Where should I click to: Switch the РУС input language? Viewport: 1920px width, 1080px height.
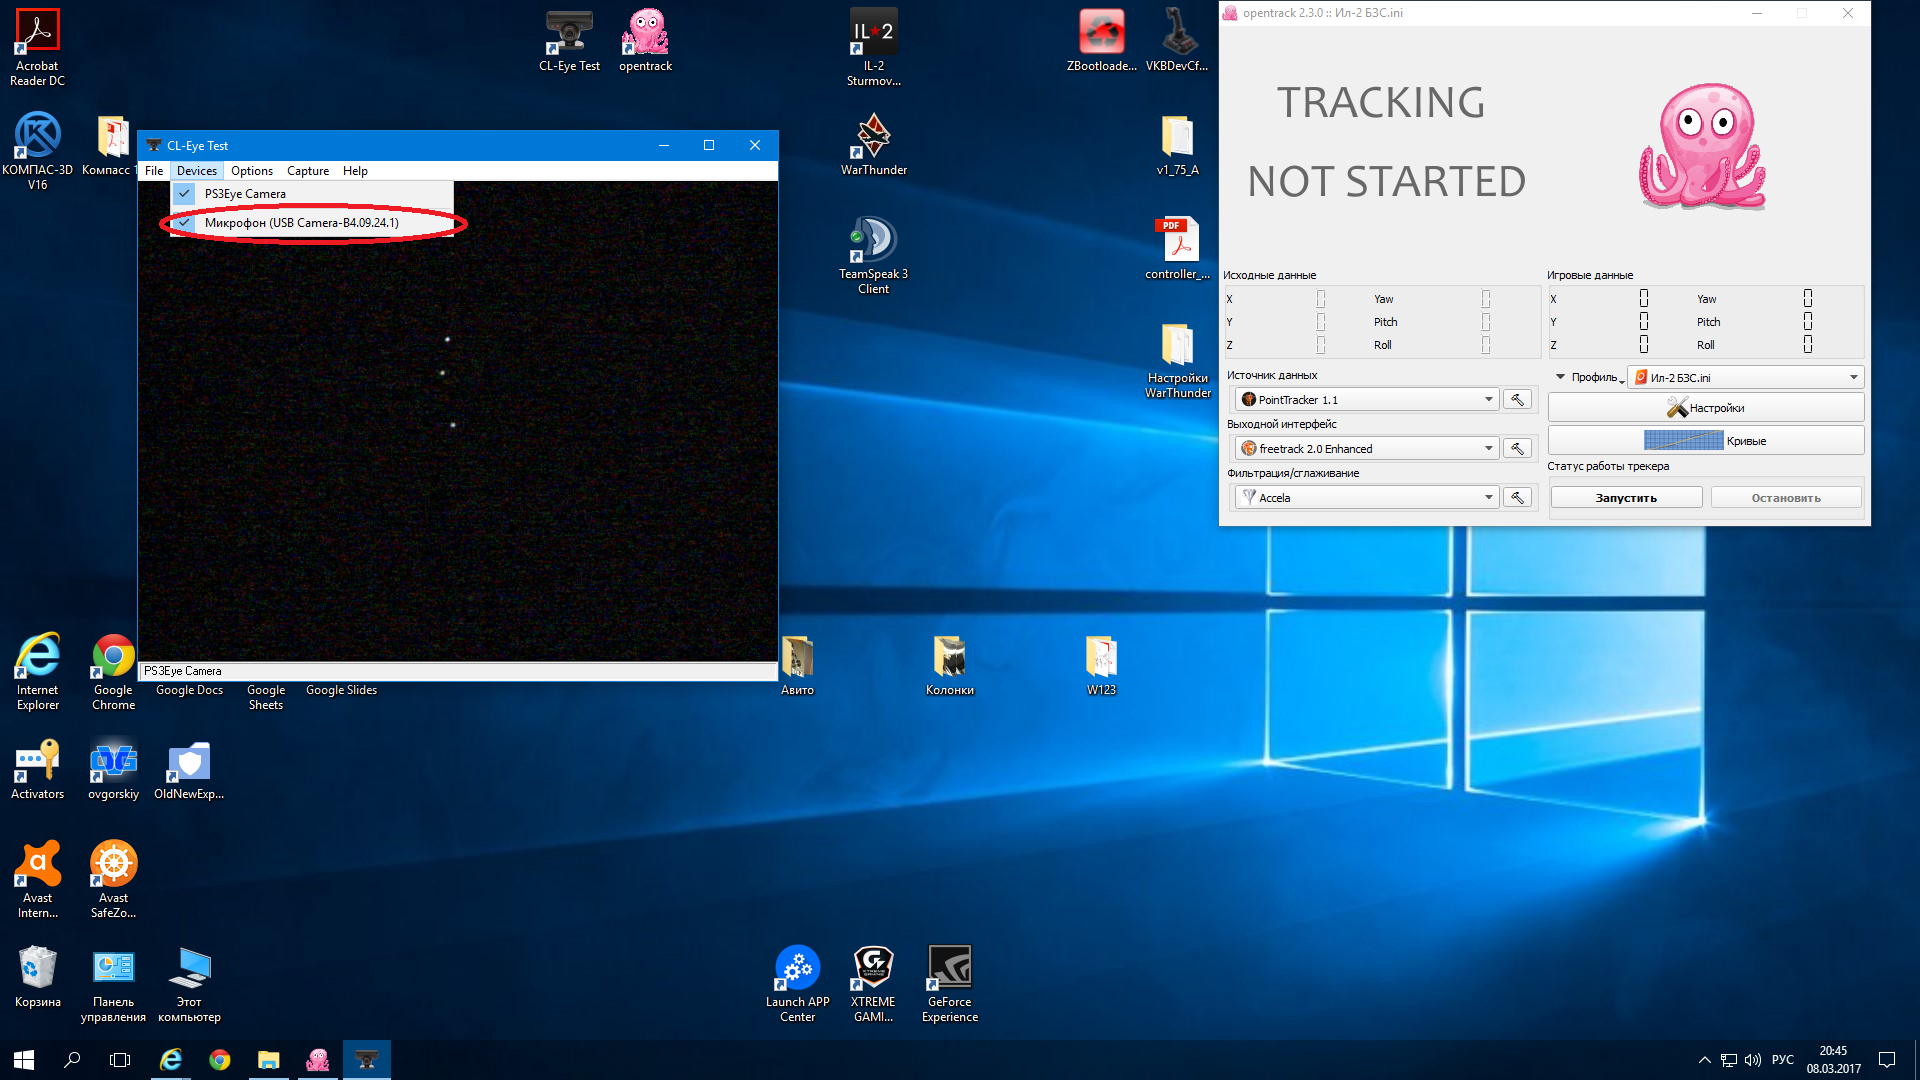click(x=1782, y=1060)
